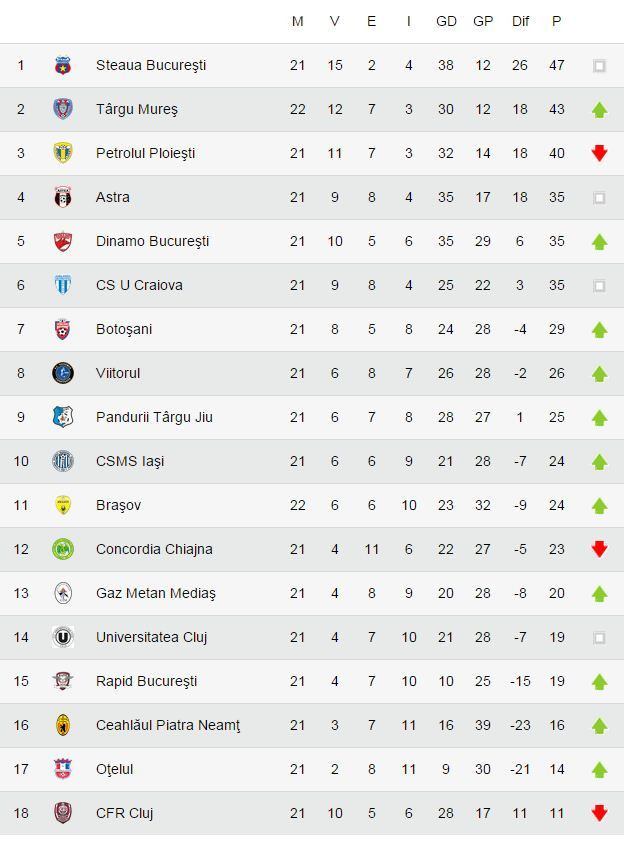631x843 pixels.
Task: Click the Astra team badge
Action: pos(63,198)
